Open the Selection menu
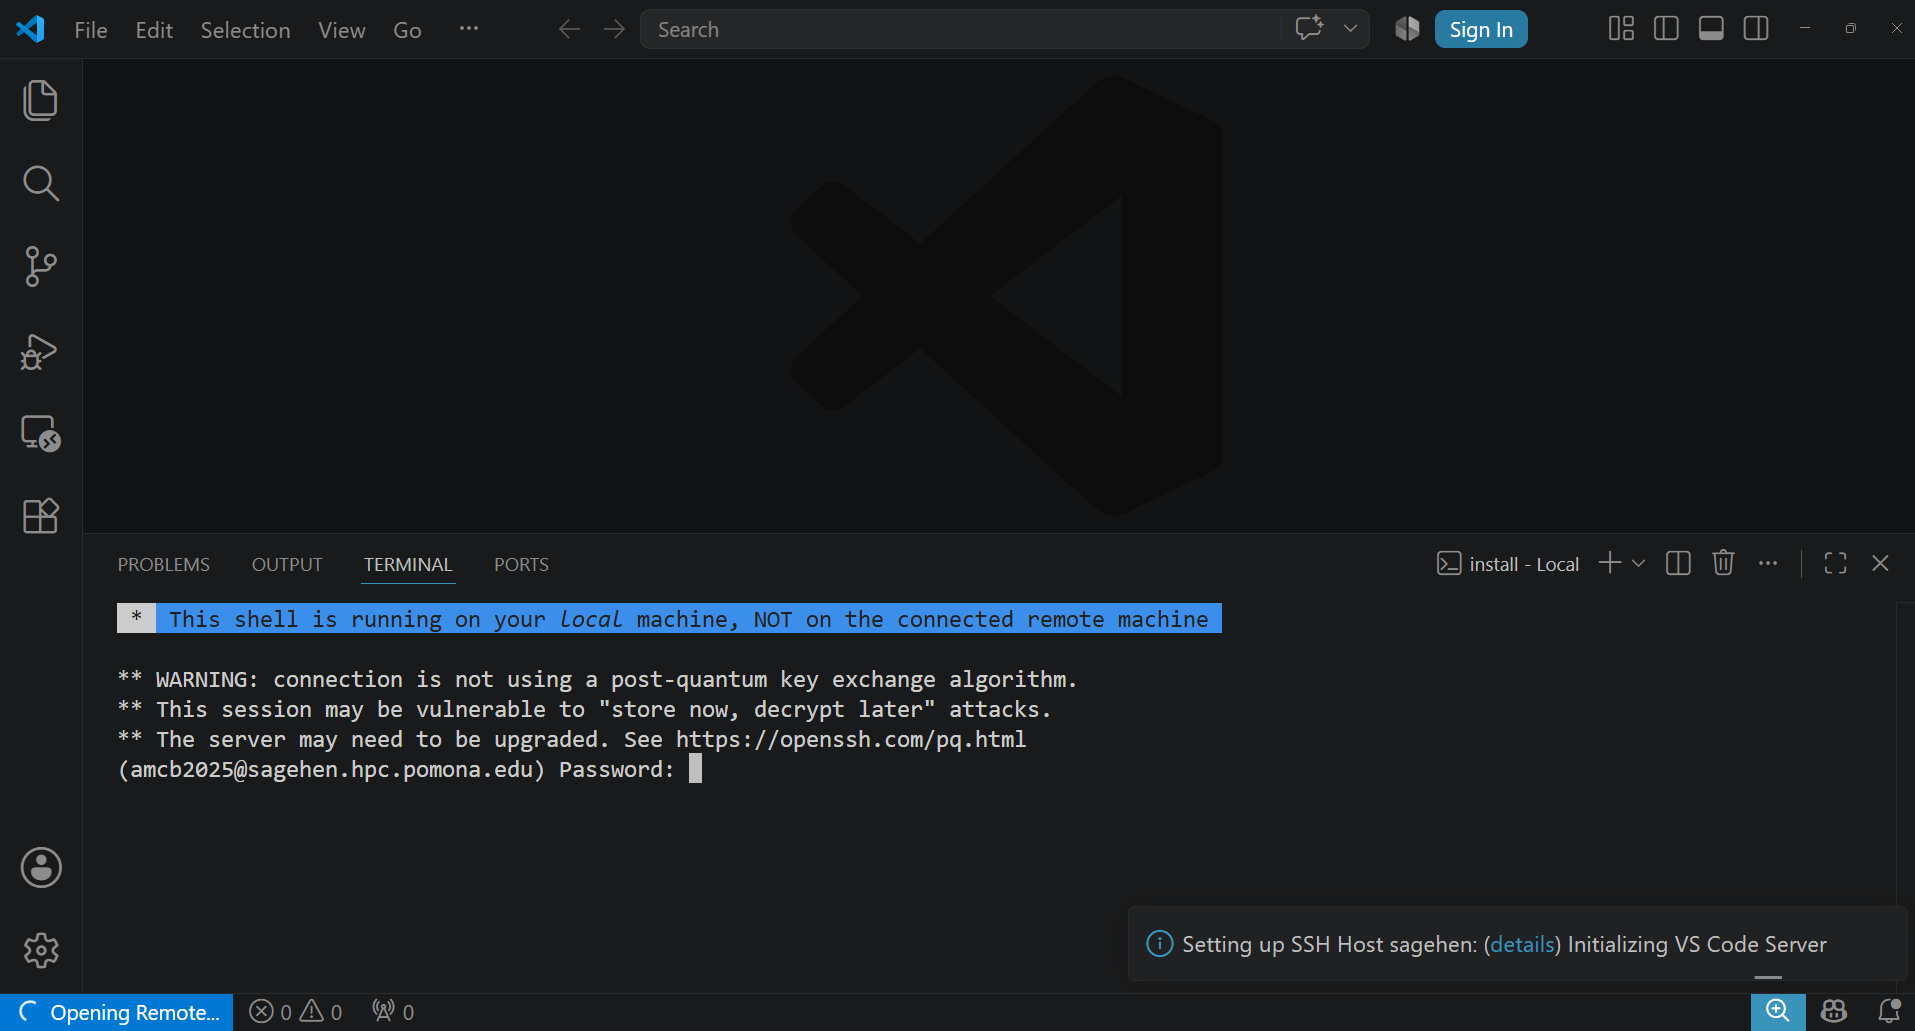Screen dimensions: 1915x1031 [x=245, y=30]
